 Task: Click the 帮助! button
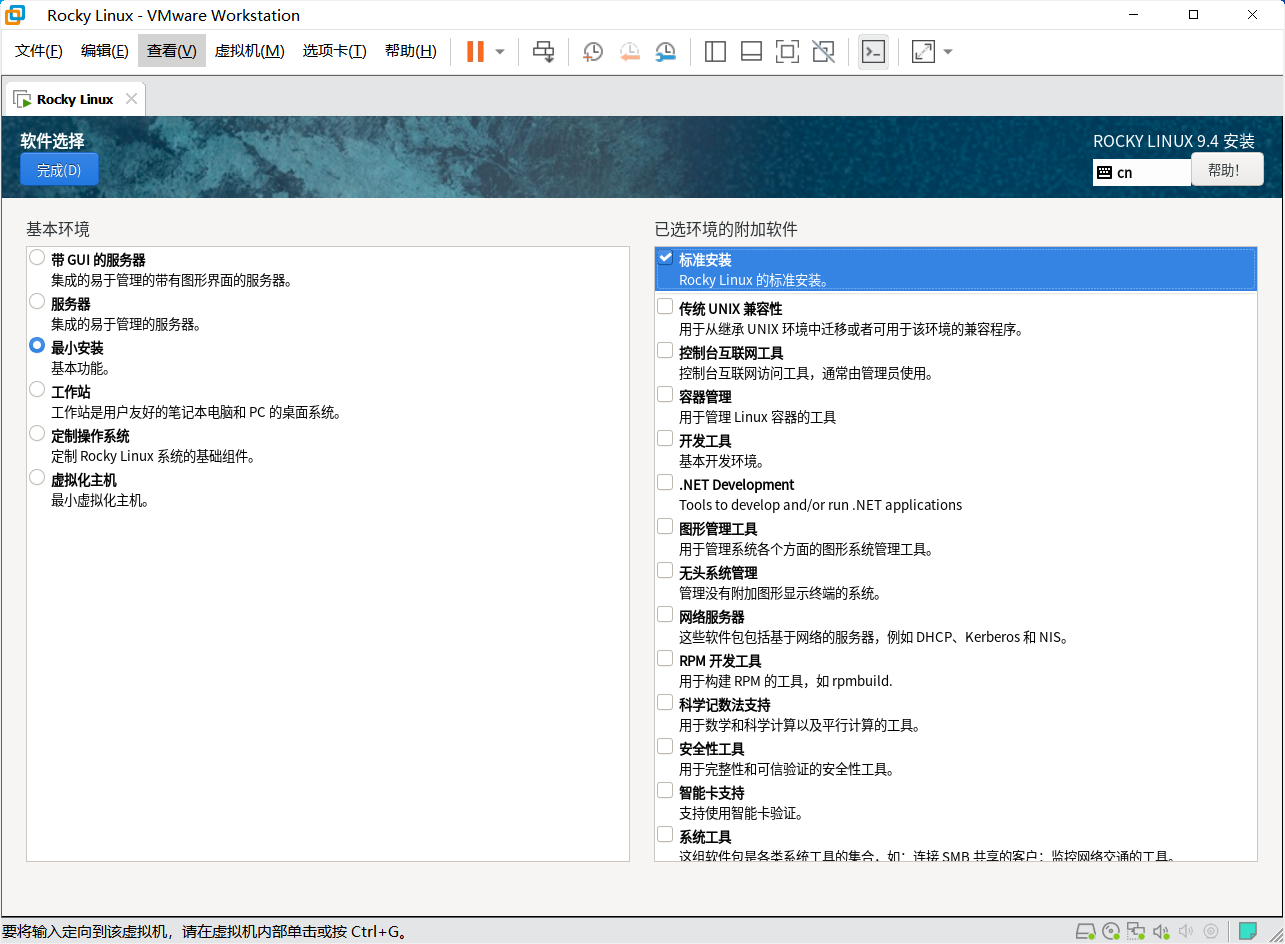click(x=1227, y=169)
